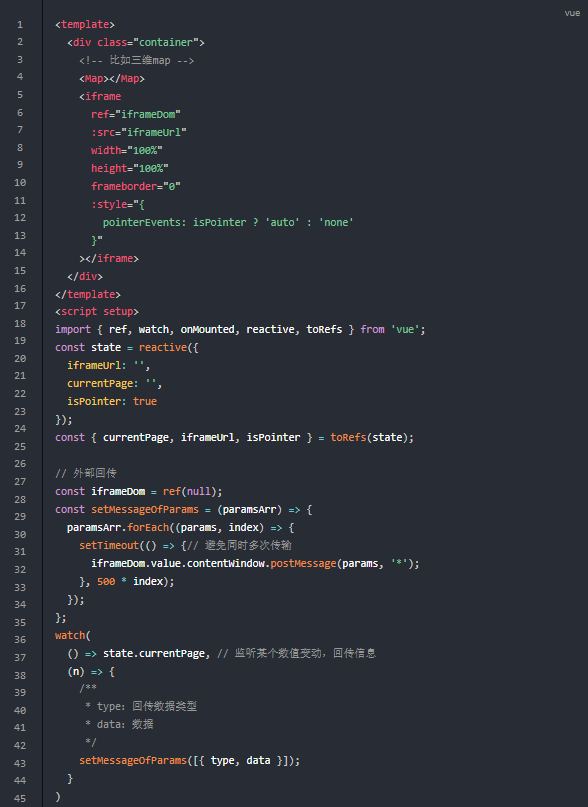Click postMessage method call
Screen dimensions: 588x807
click(x=303, y=564)
